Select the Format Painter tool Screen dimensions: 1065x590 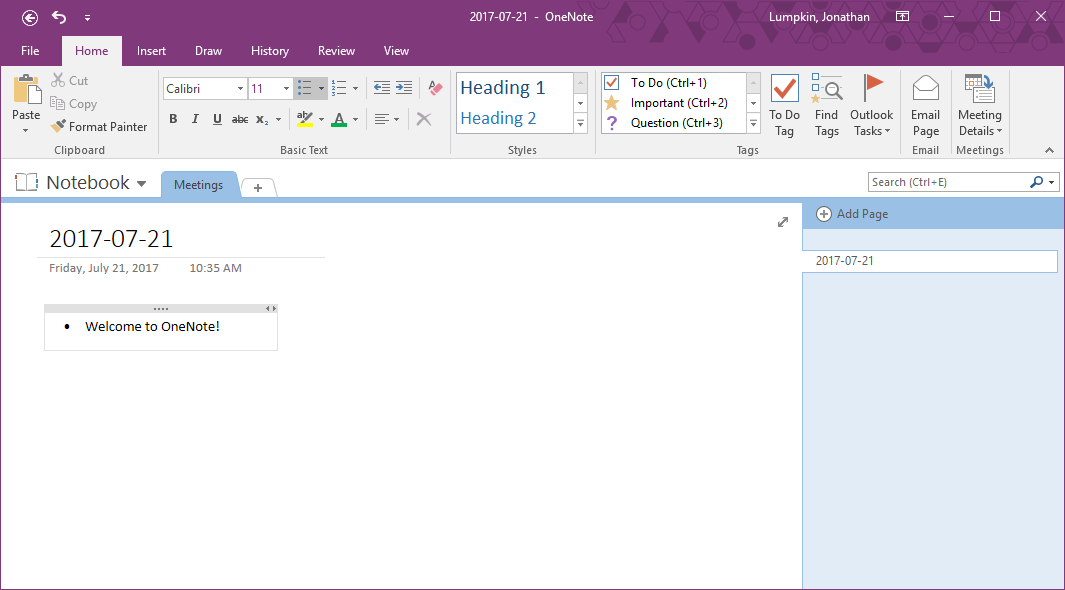click(99, 127)
